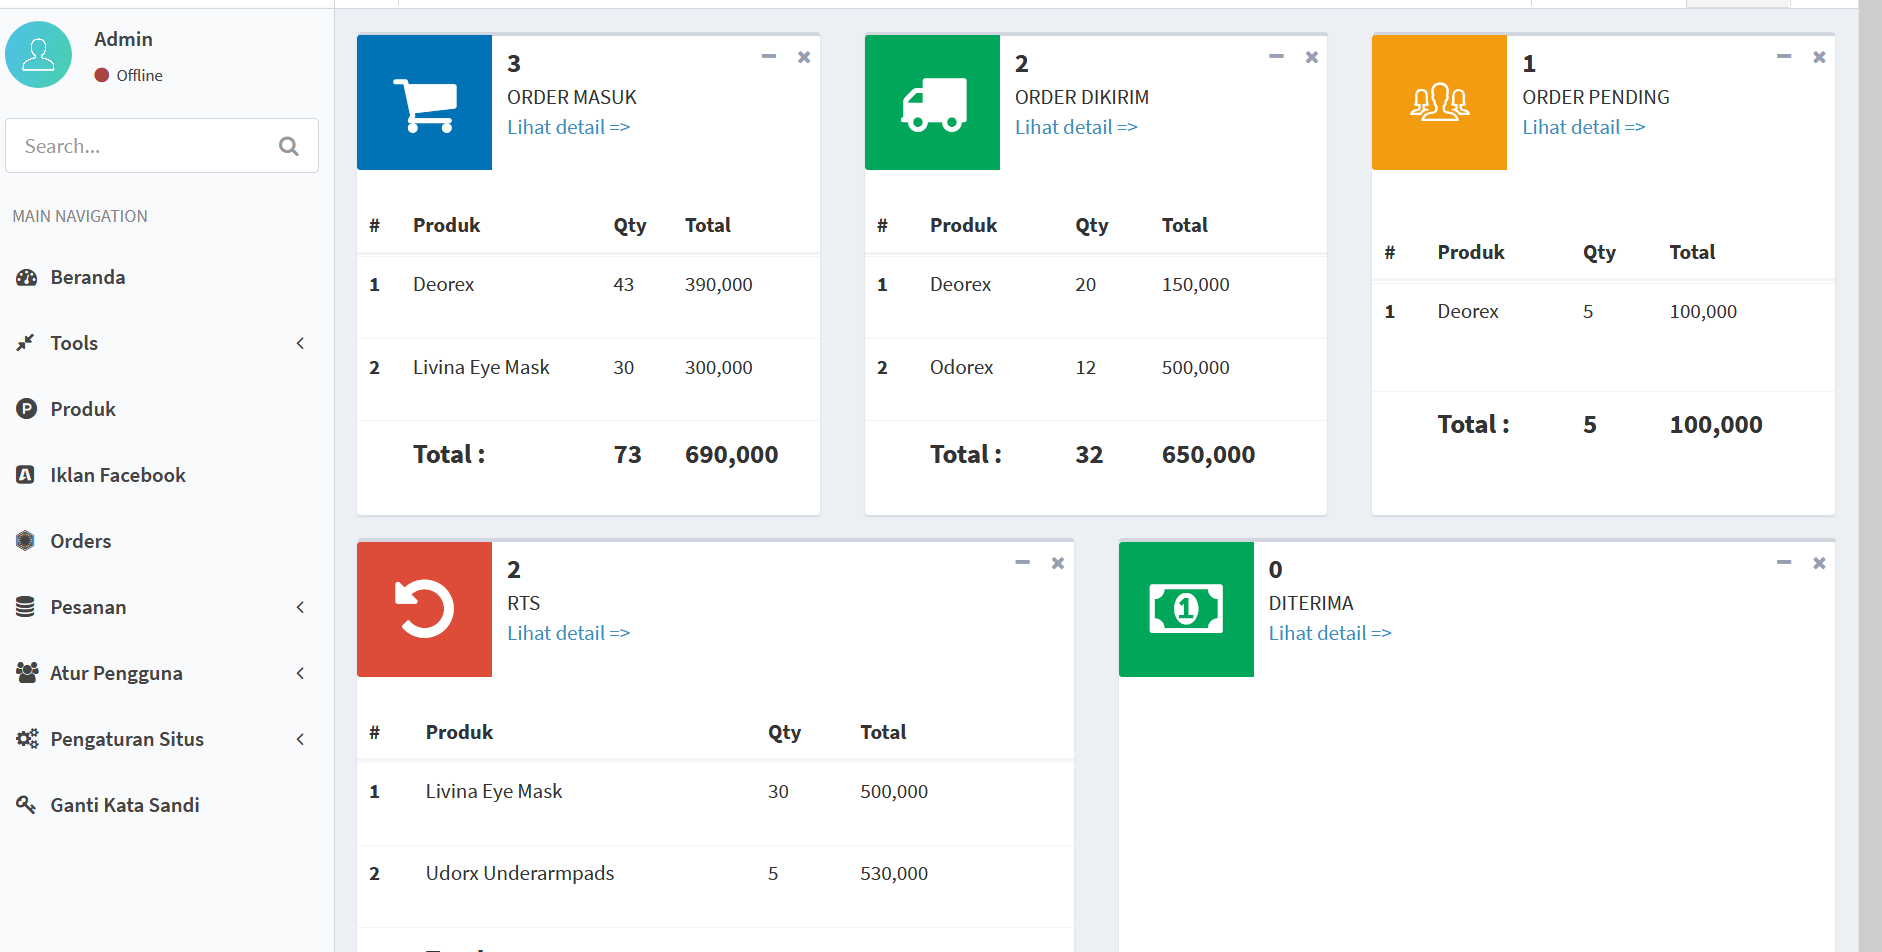Click the red RTS return arrow icon
The height and width of the screenshot is (952, 1882).
click(424, 609)
